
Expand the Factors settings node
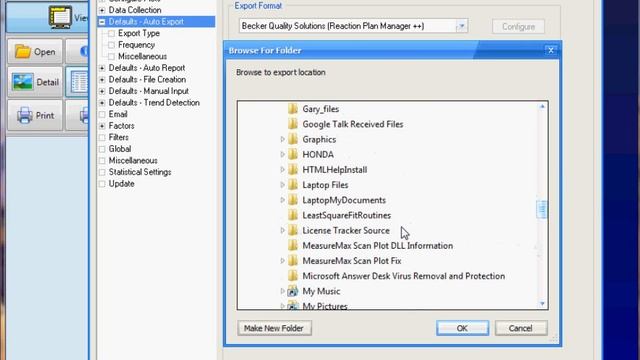102,126
